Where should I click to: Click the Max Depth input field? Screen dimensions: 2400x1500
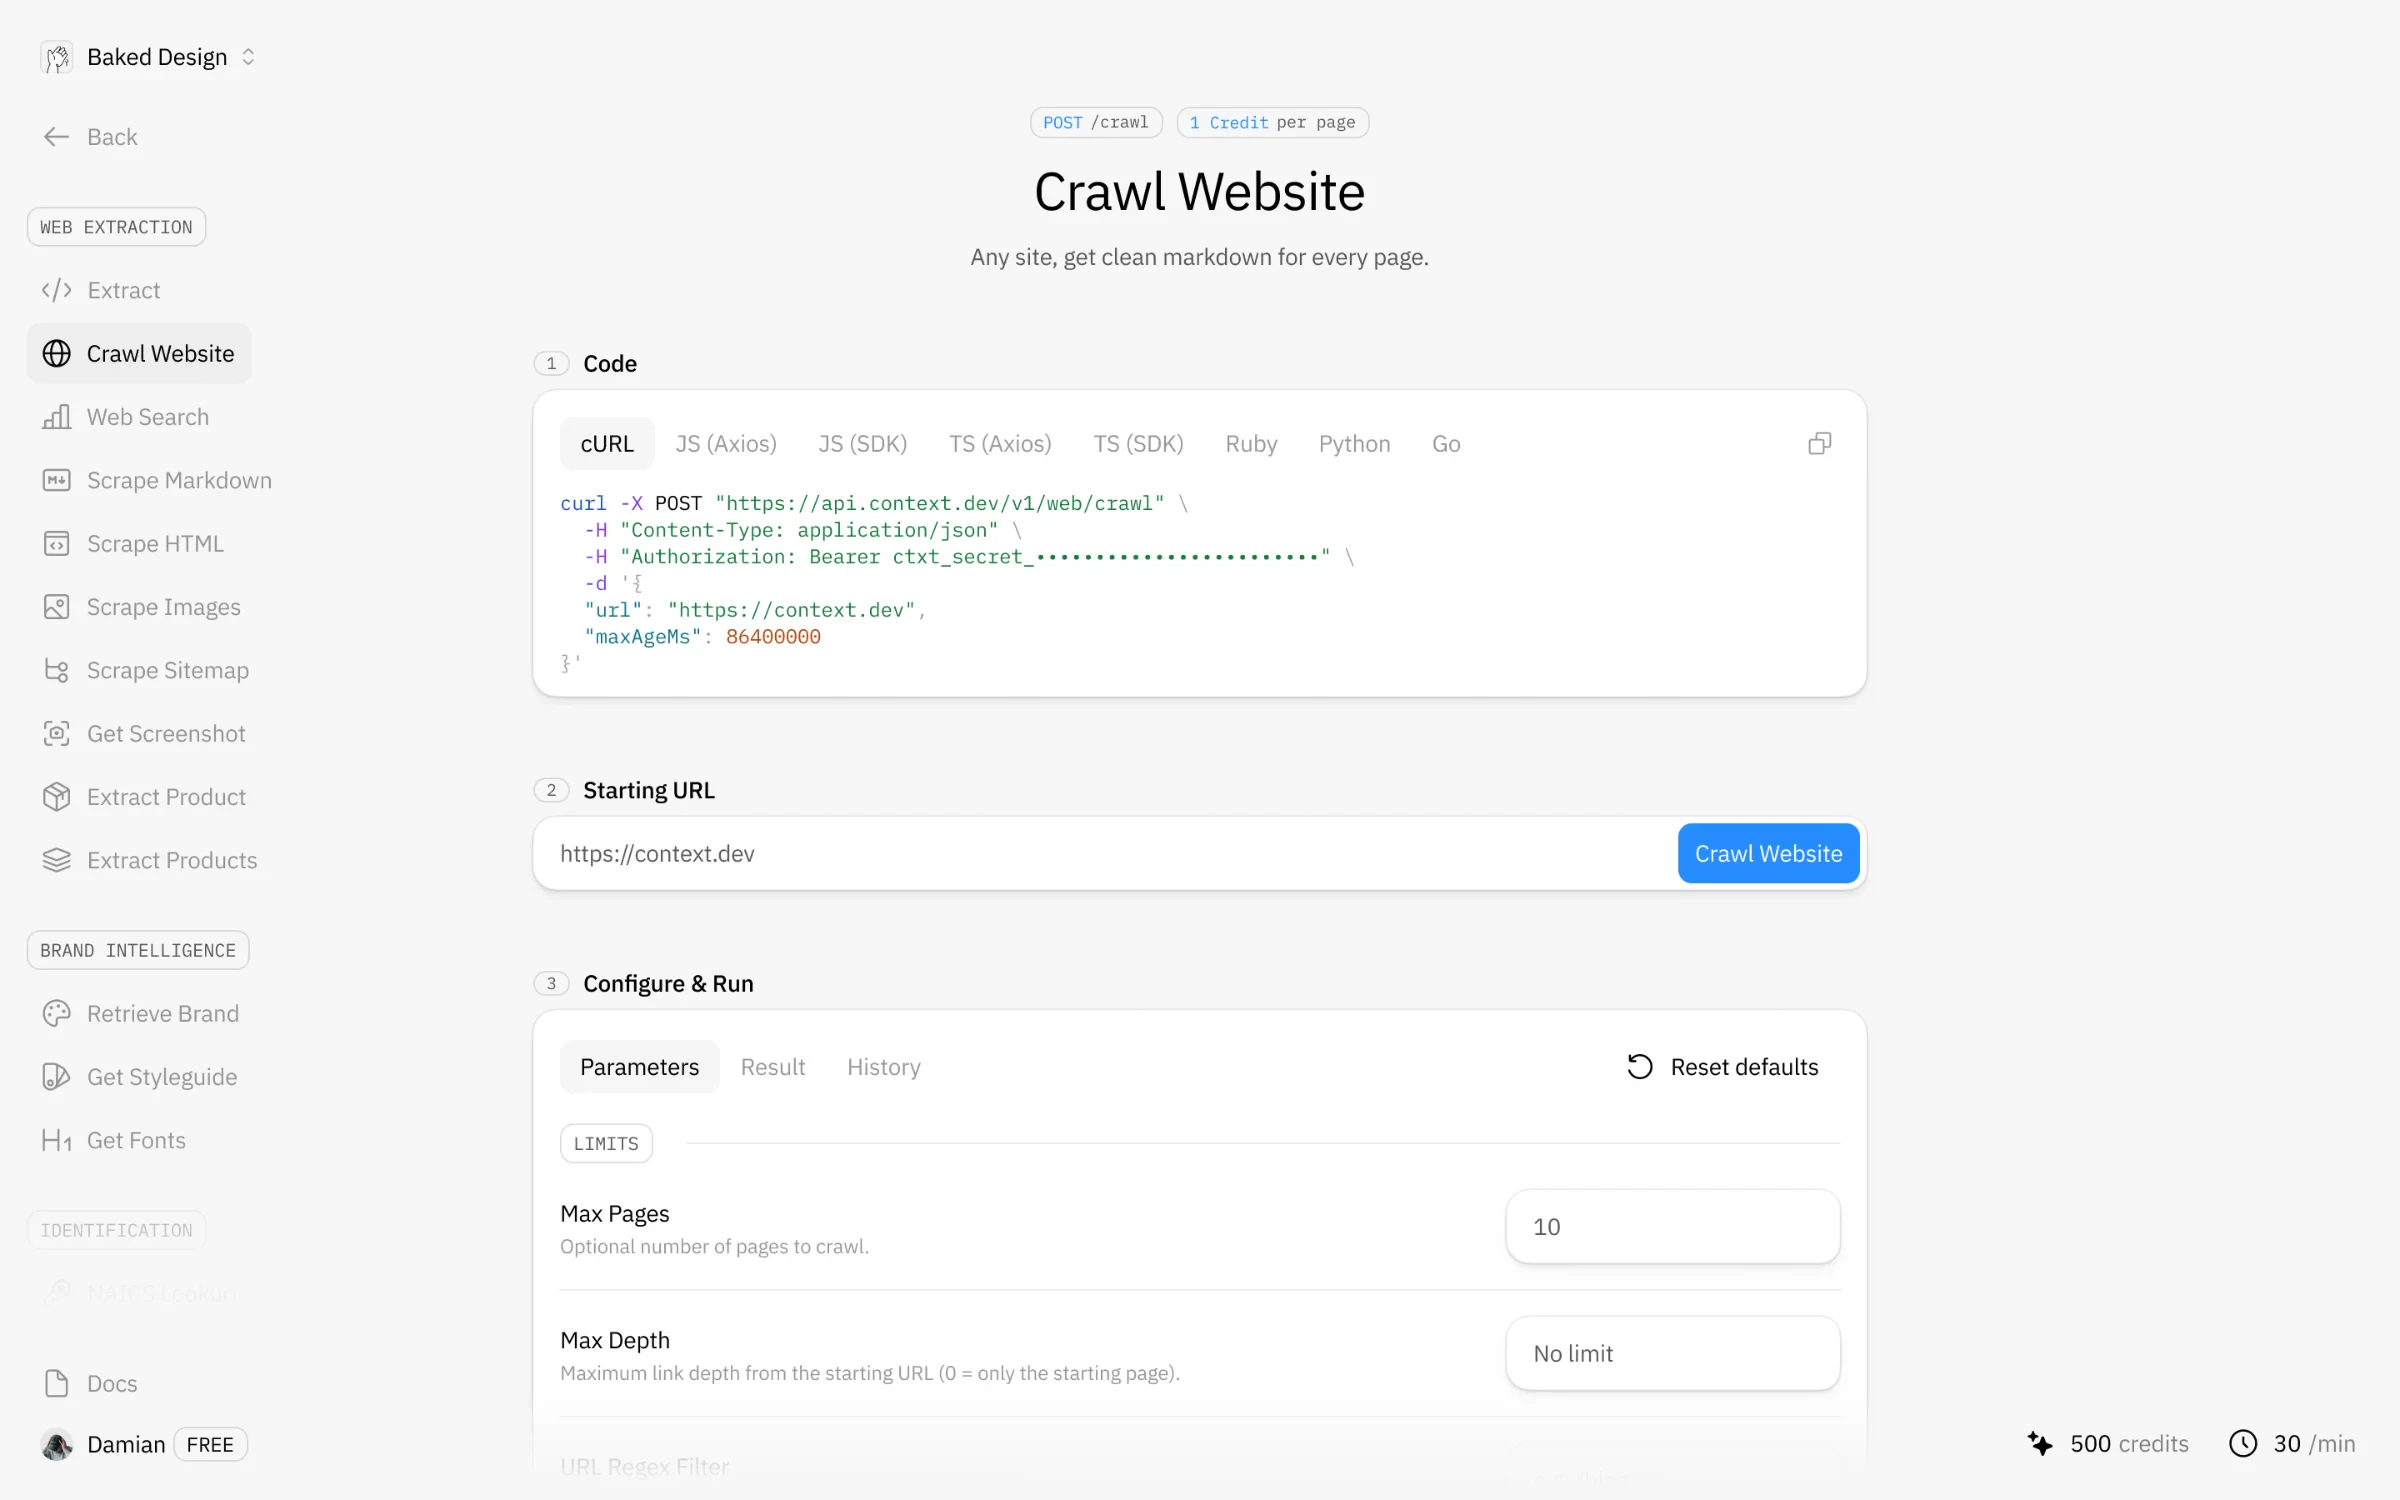click(1673, 1353)
